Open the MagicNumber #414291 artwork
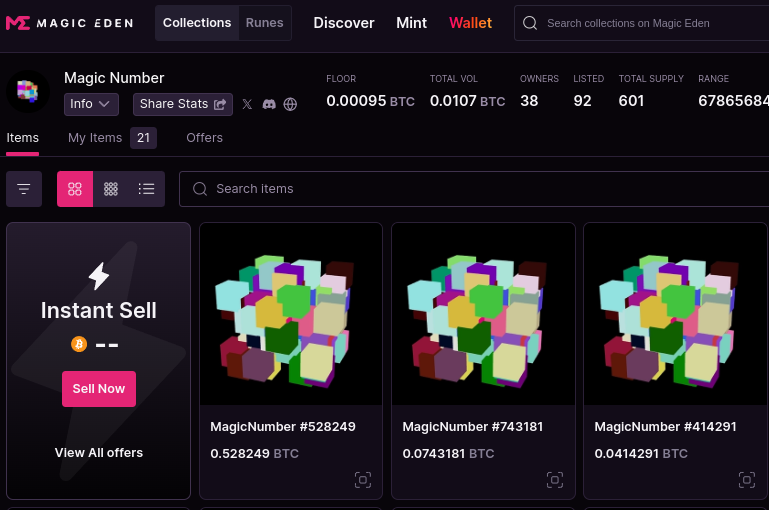 [x=675, y=314]
